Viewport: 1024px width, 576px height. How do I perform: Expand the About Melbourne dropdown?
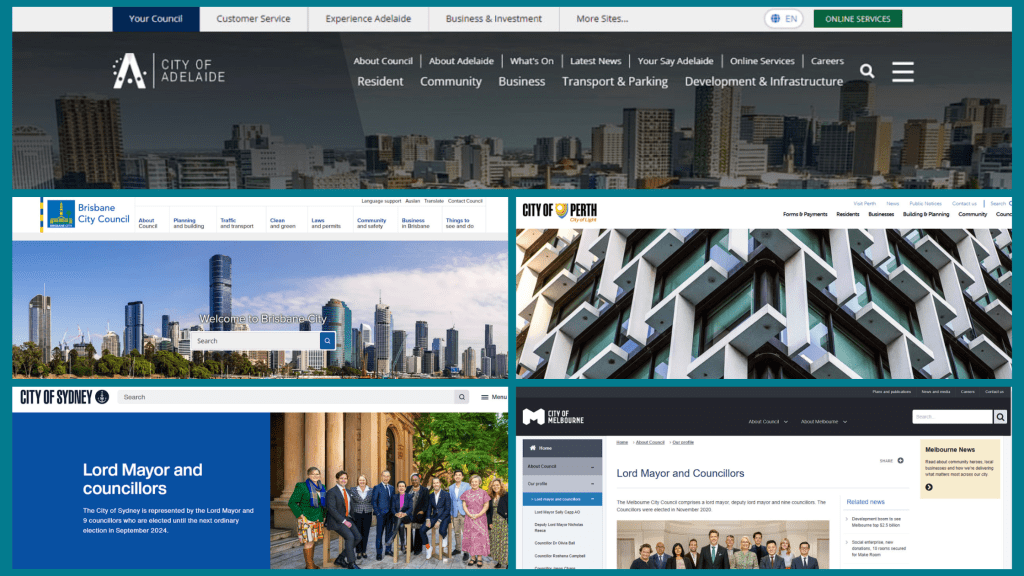tap(824, 422)
